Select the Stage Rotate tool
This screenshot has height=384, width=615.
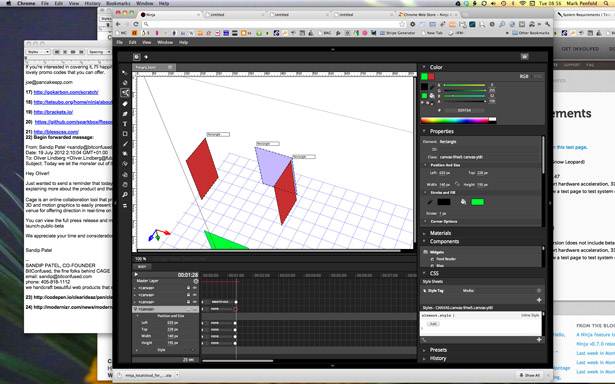tap(125, 175)
